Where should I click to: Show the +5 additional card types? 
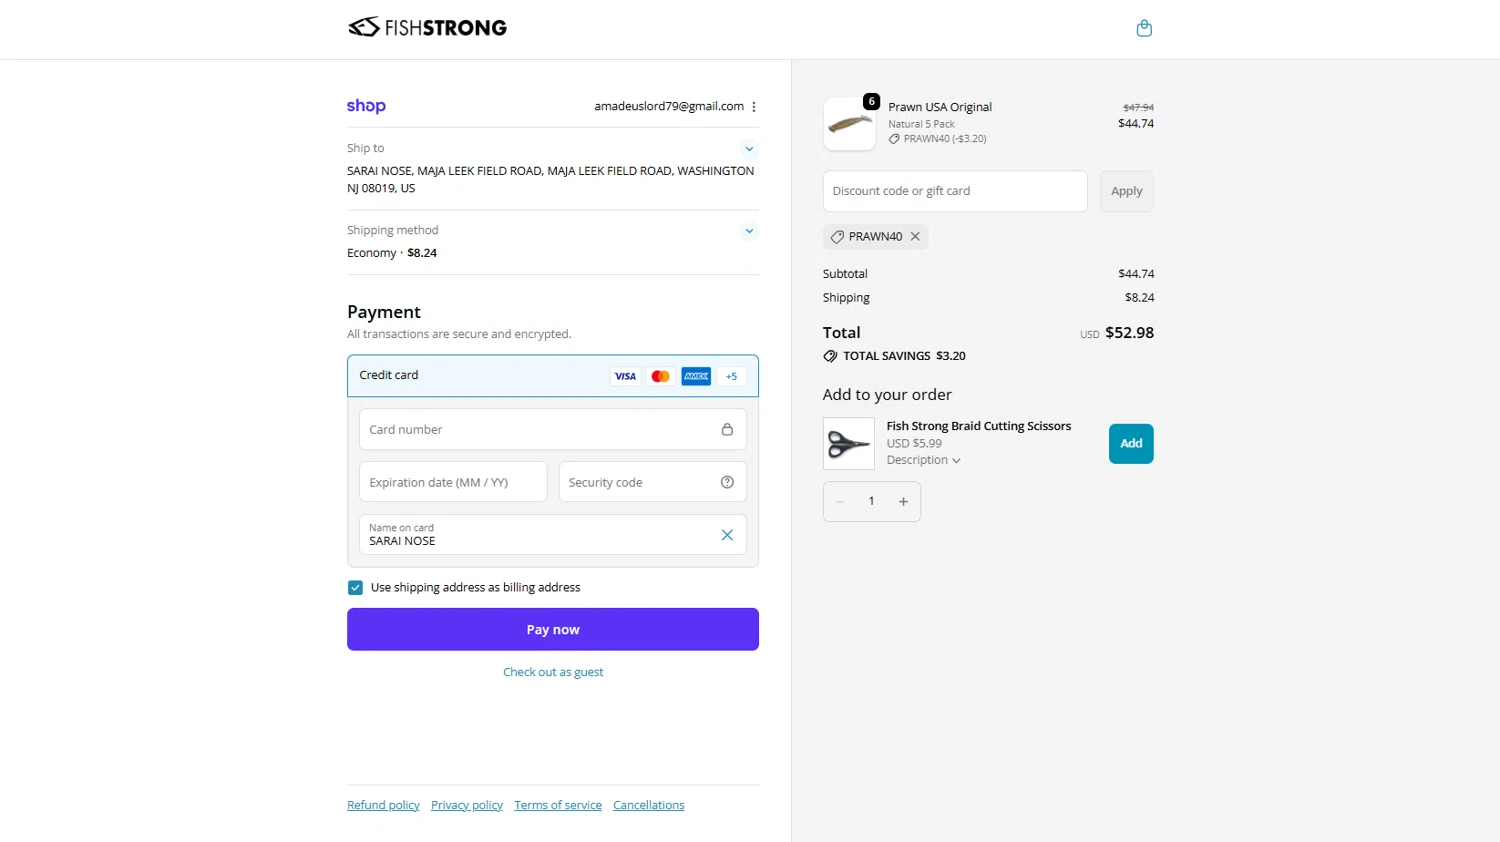(731, 376)
